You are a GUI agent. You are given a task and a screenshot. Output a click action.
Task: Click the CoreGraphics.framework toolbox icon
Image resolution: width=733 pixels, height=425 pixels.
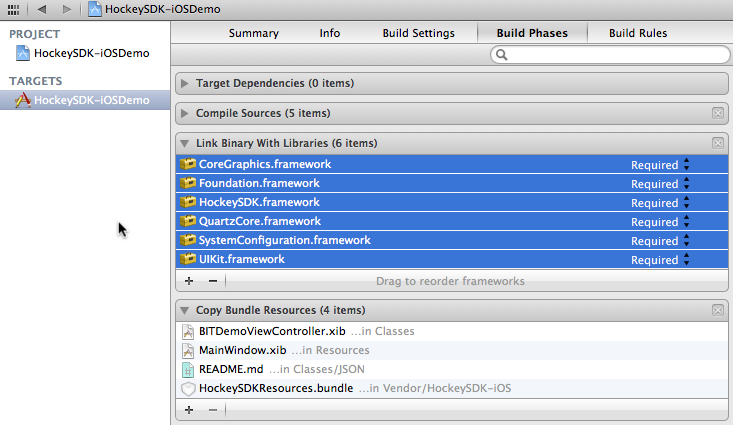coord(187,164)
